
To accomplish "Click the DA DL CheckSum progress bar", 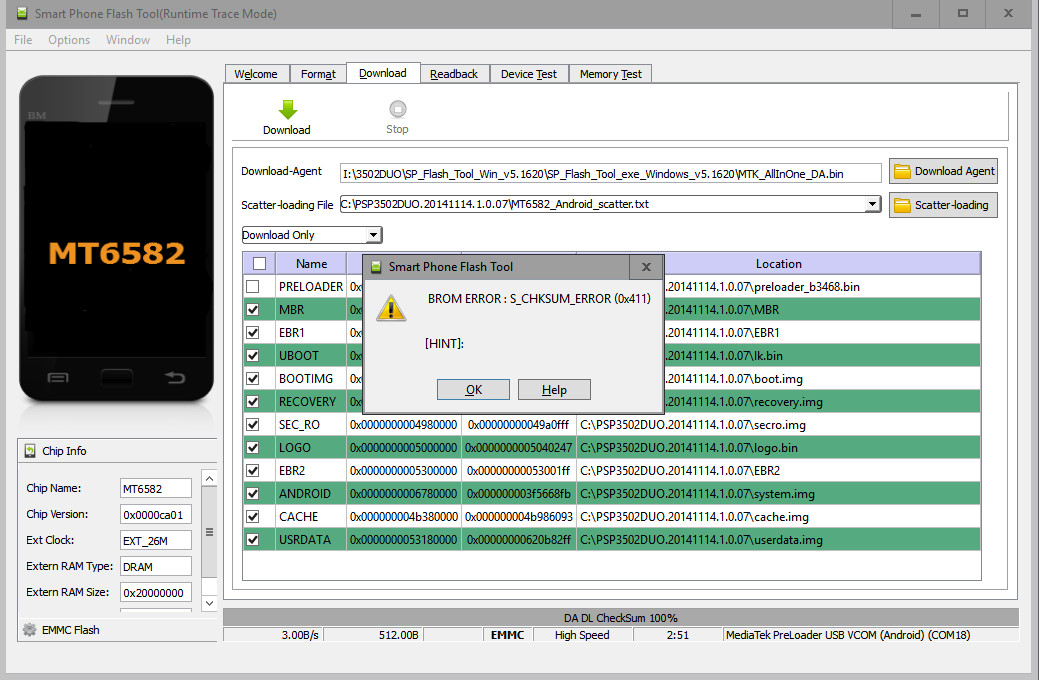I will [620, 617].
